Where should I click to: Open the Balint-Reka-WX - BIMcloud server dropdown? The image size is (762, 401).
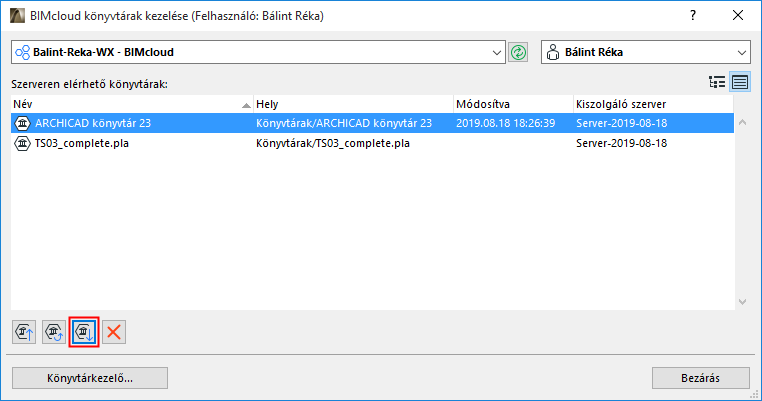coord(258,52)
